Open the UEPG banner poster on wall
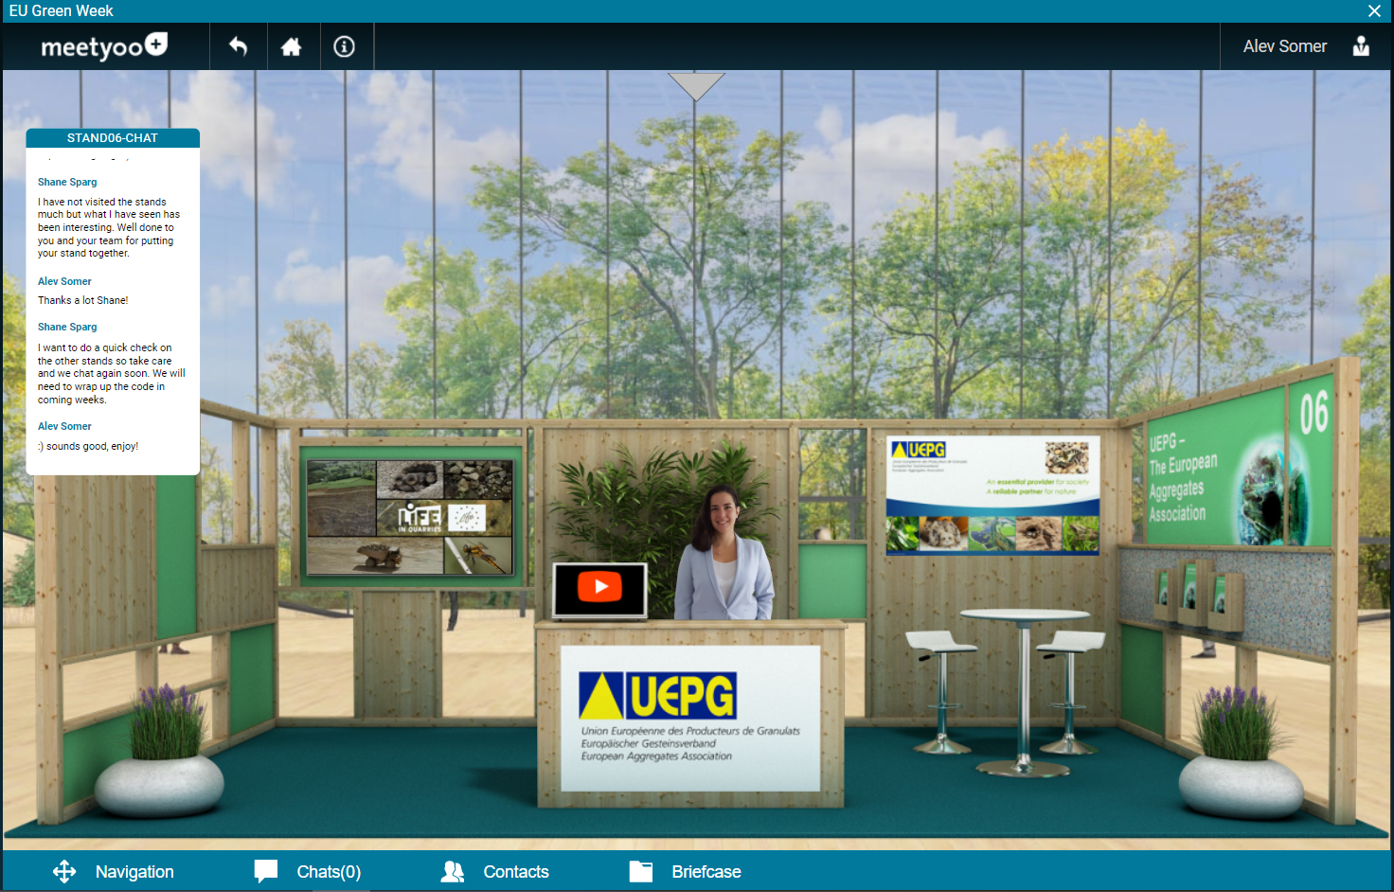The image size is (1394, 892). [x=993, y=495]
